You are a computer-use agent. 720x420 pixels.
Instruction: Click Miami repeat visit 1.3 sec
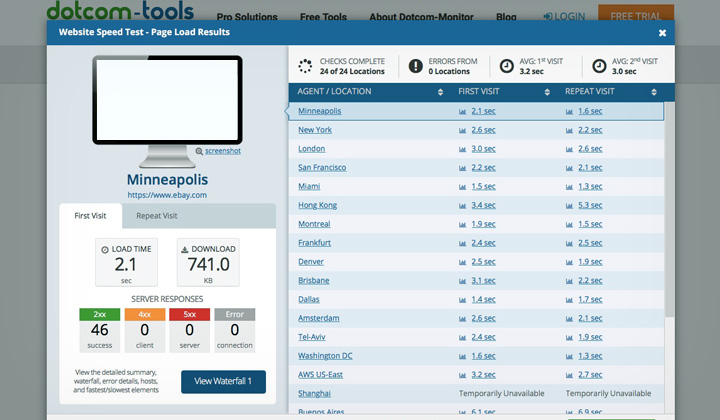(x=590, y=186)
